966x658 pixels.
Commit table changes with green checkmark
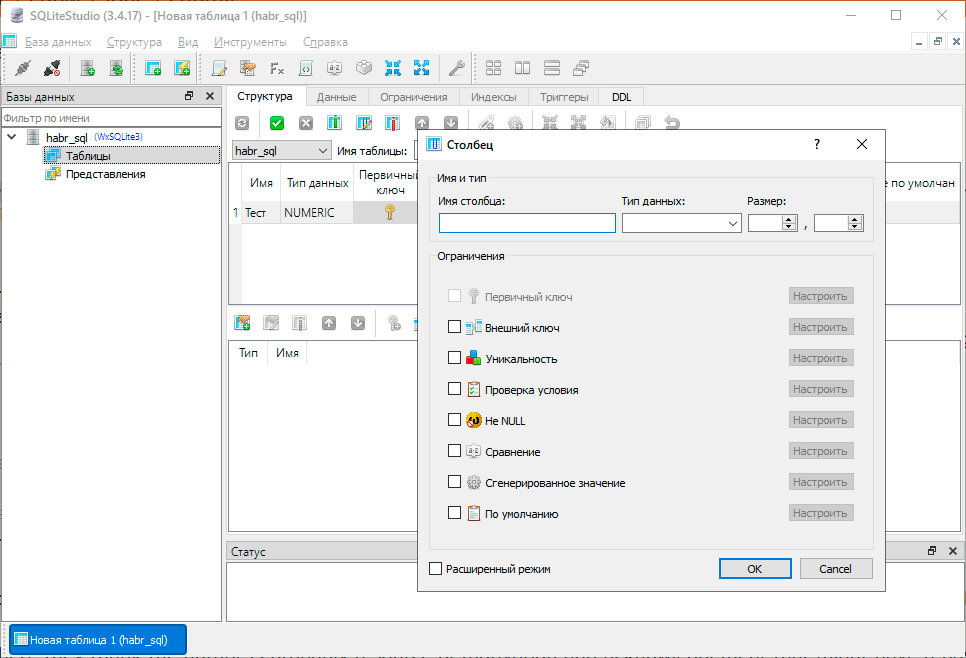coord(277,123)
